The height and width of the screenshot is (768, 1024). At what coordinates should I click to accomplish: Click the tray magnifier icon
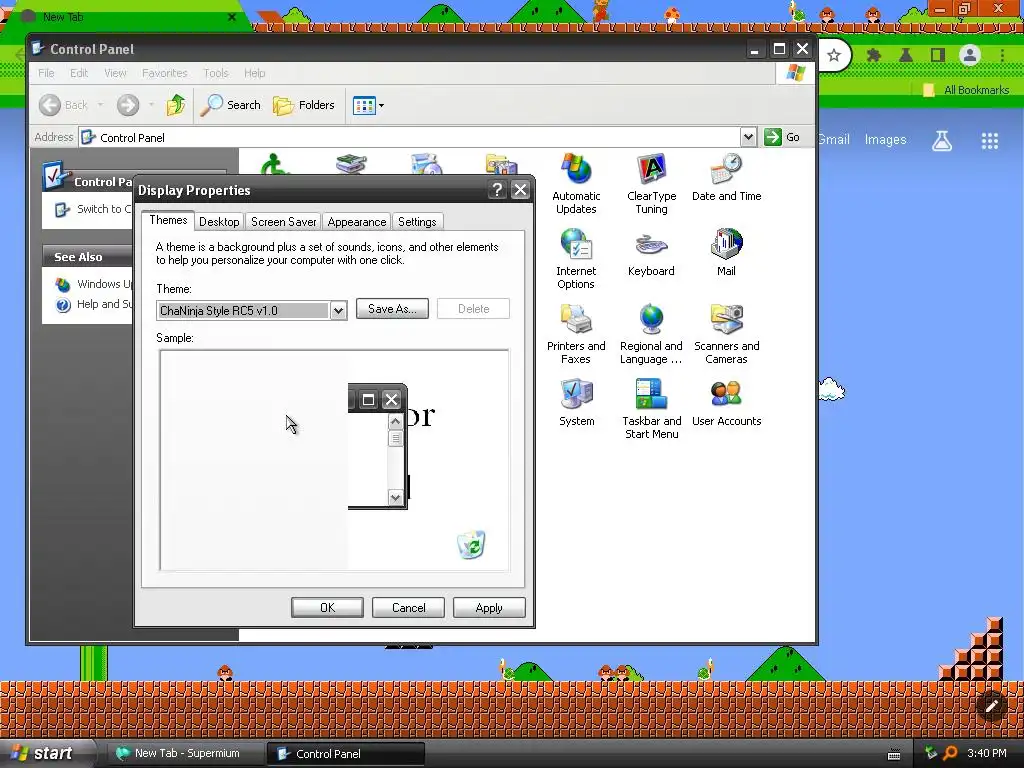tap(950, 753)
